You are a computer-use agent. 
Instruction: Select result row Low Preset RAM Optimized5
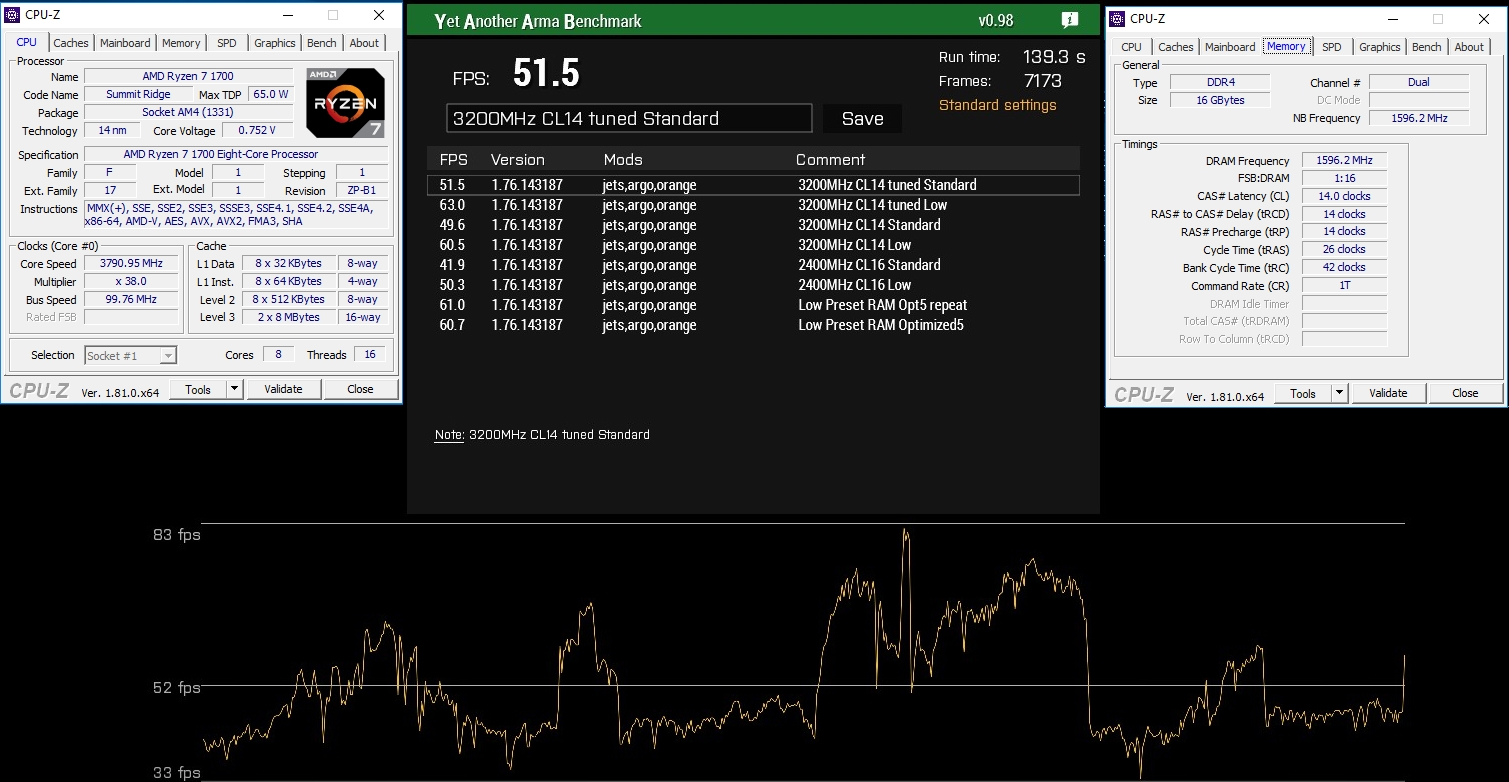[x=753, y=325]
